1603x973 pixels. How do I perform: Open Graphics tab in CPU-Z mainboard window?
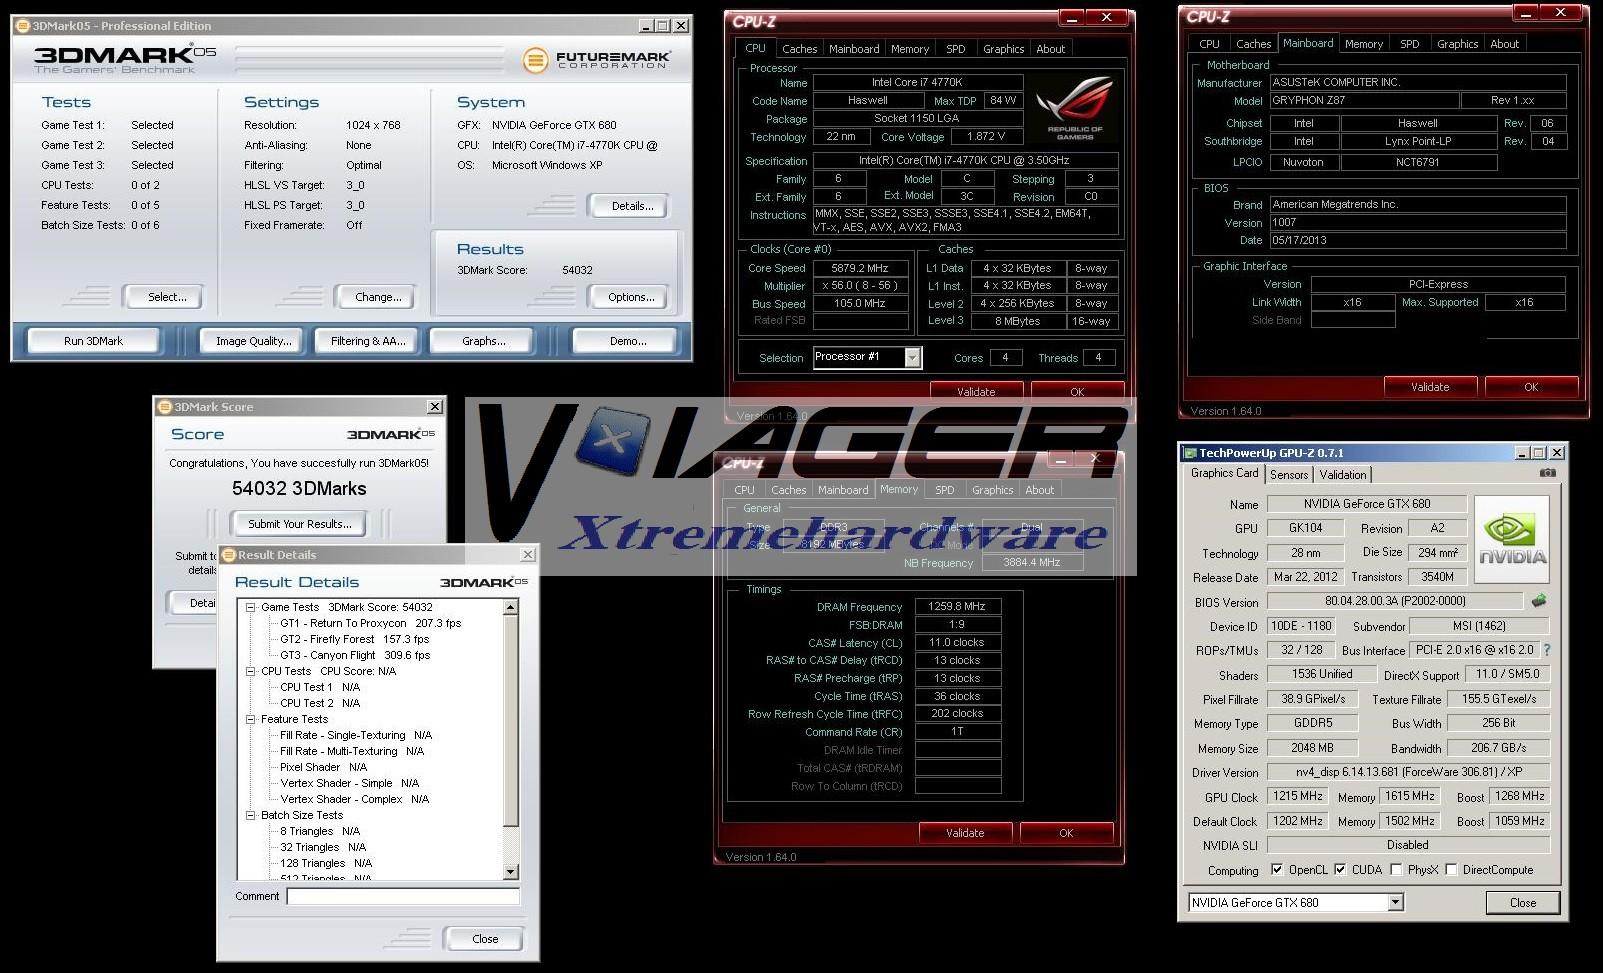[1457, 44]
